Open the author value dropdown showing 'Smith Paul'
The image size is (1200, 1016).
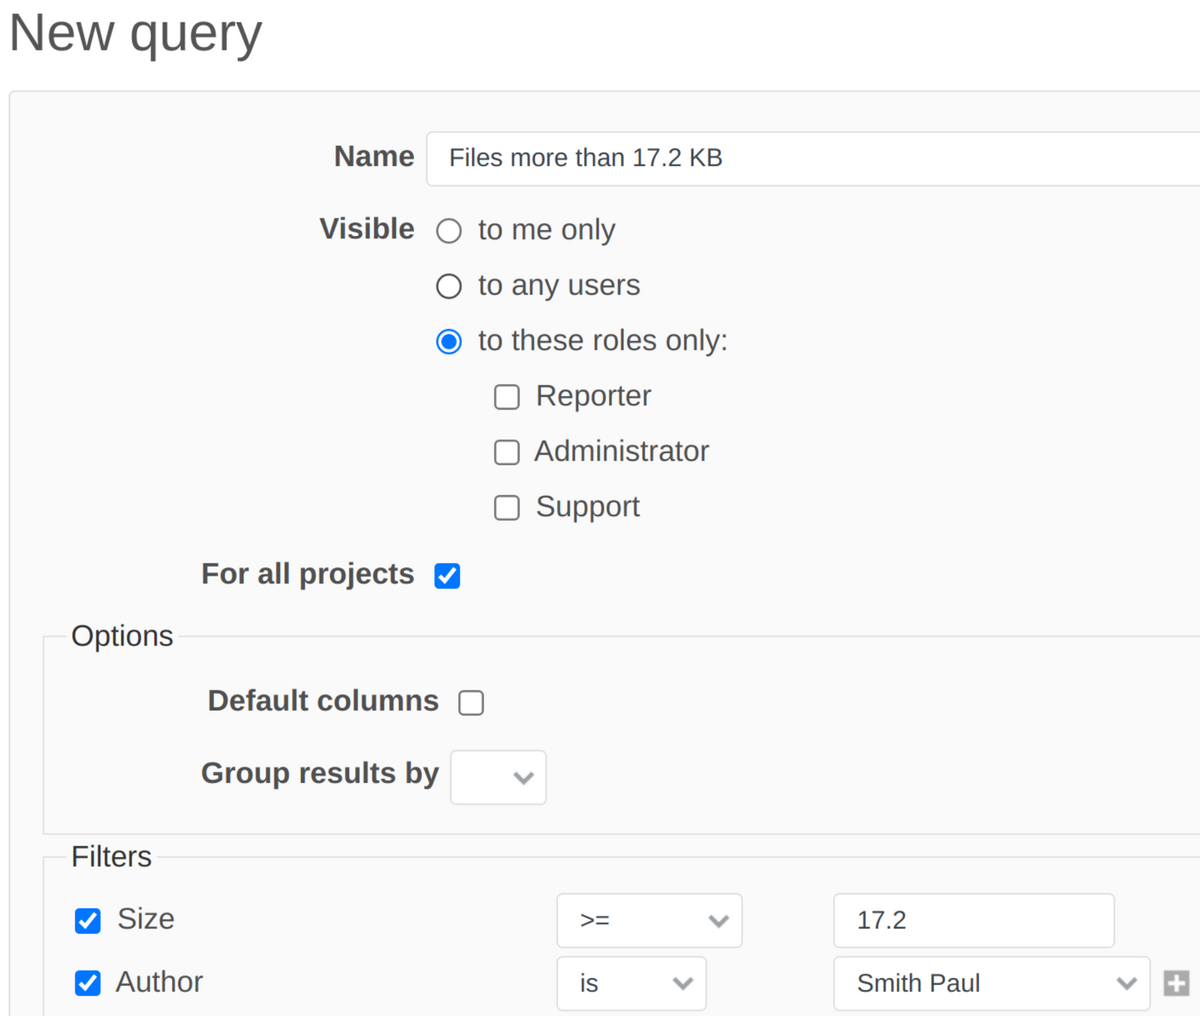coord(990,983)
